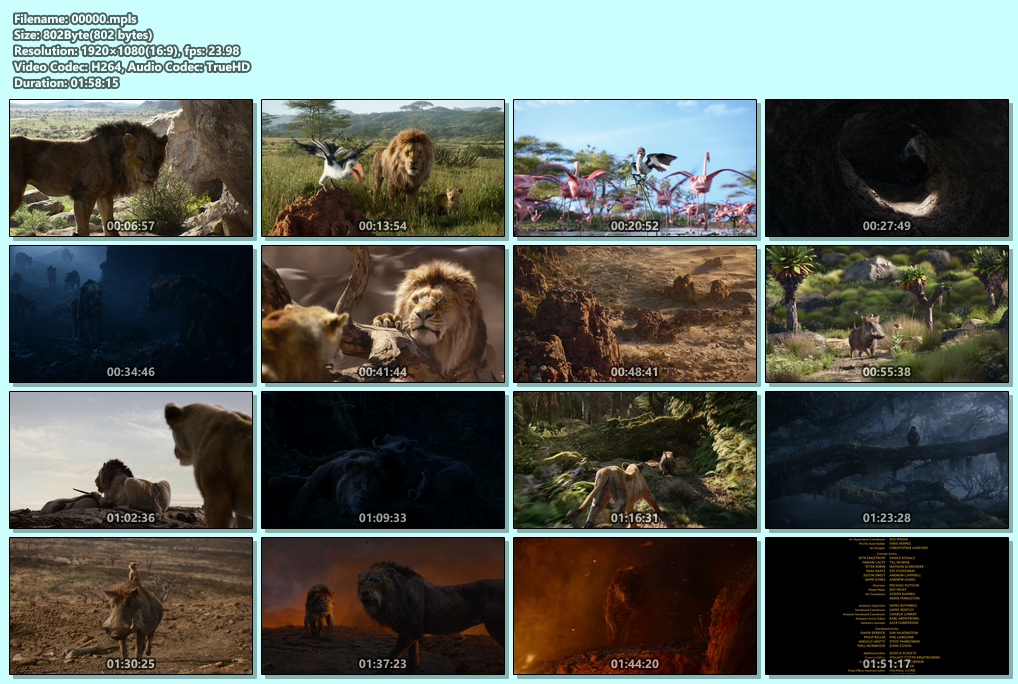
Task: Click the 'Duration: 01:58:15' text
Action: point(66,83)
